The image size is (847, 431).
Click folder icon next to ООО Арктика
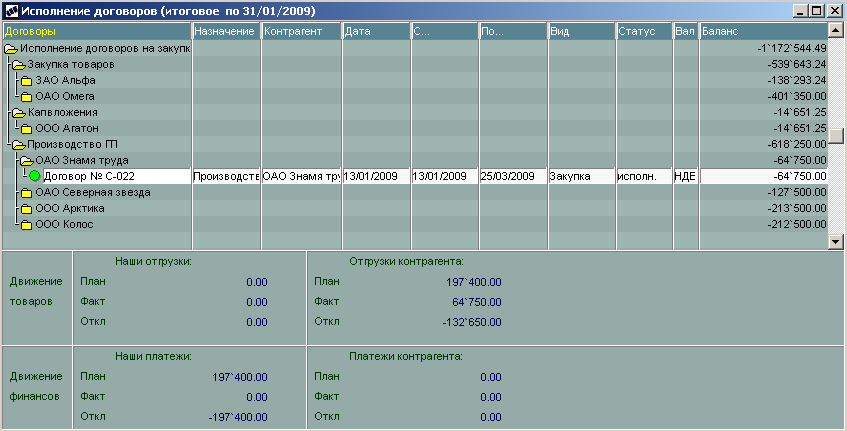[26, 209]
